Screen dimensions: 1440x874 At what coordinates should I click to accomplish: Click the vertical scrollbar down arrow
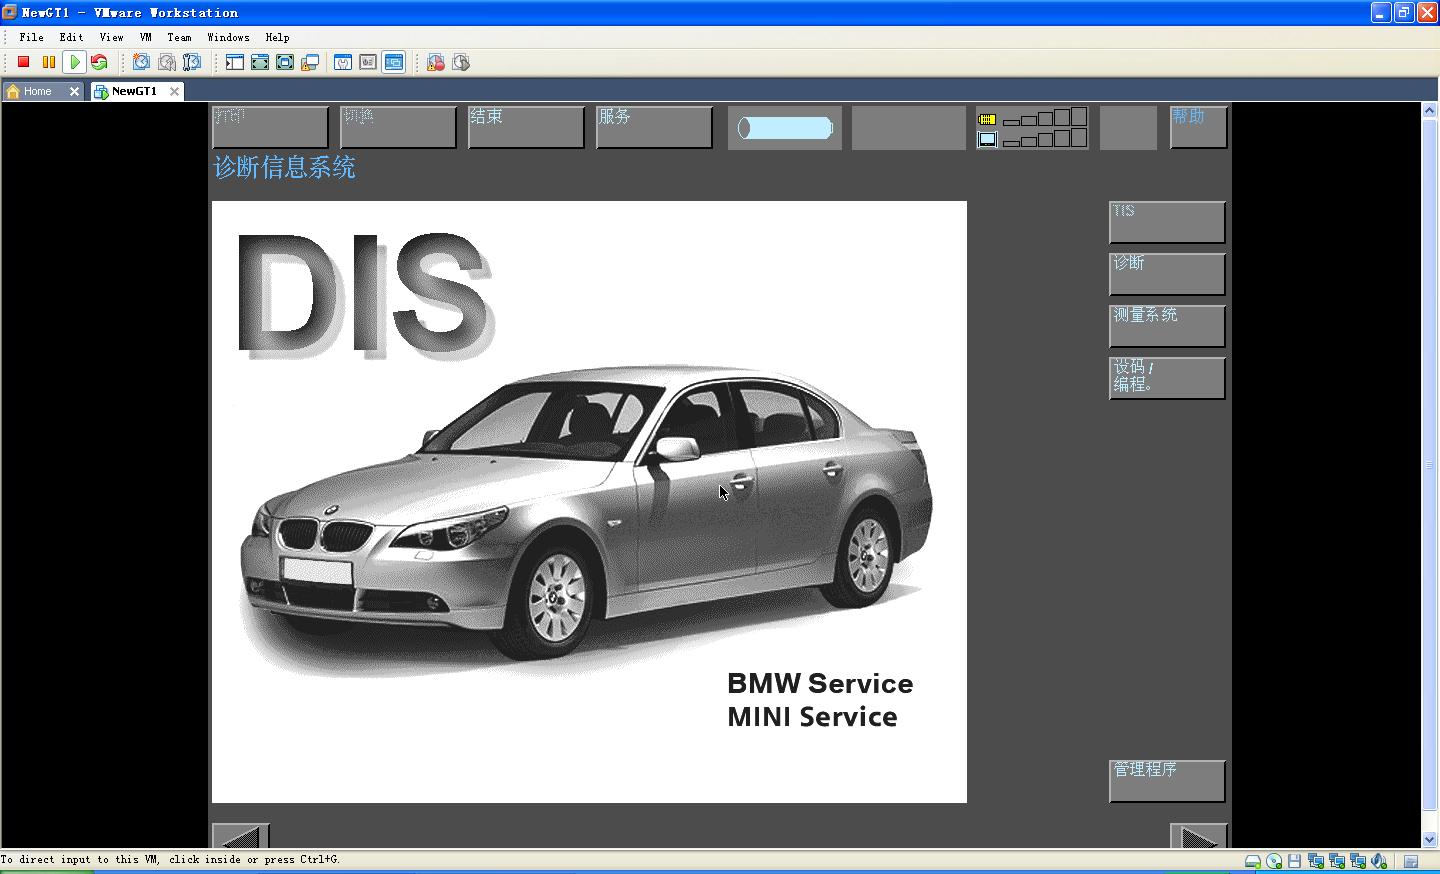tap(1430, 840)
